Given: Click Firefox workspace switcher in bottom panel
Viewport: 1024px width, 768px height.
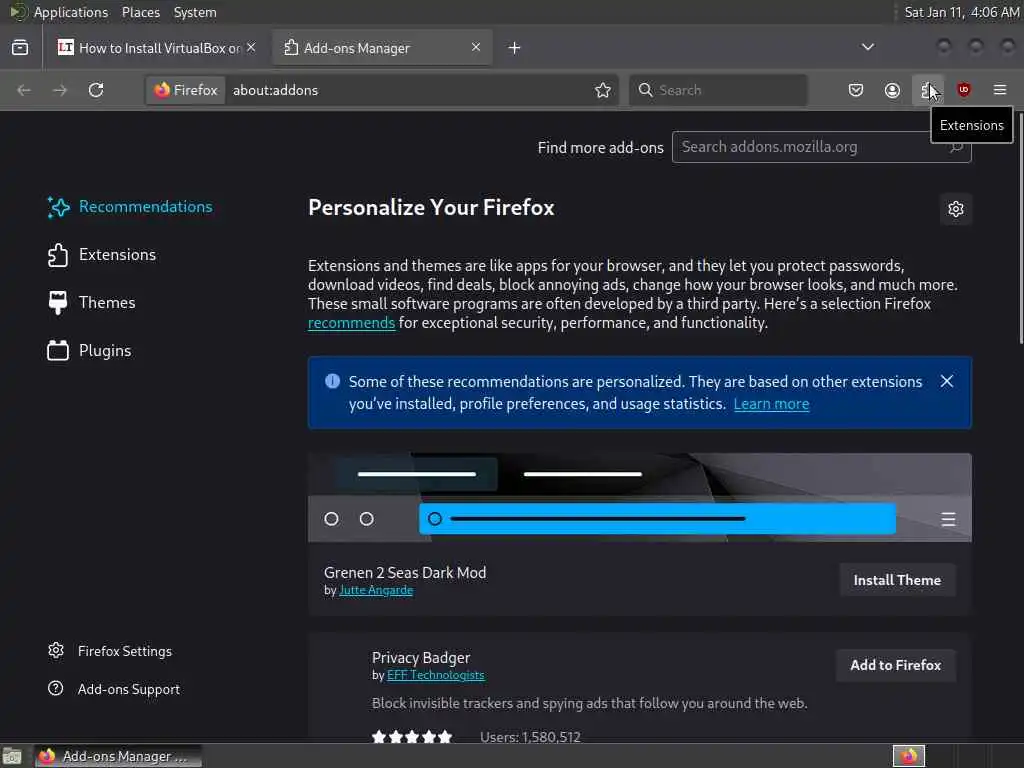Looking at the screenshot, I should (908, 756).
